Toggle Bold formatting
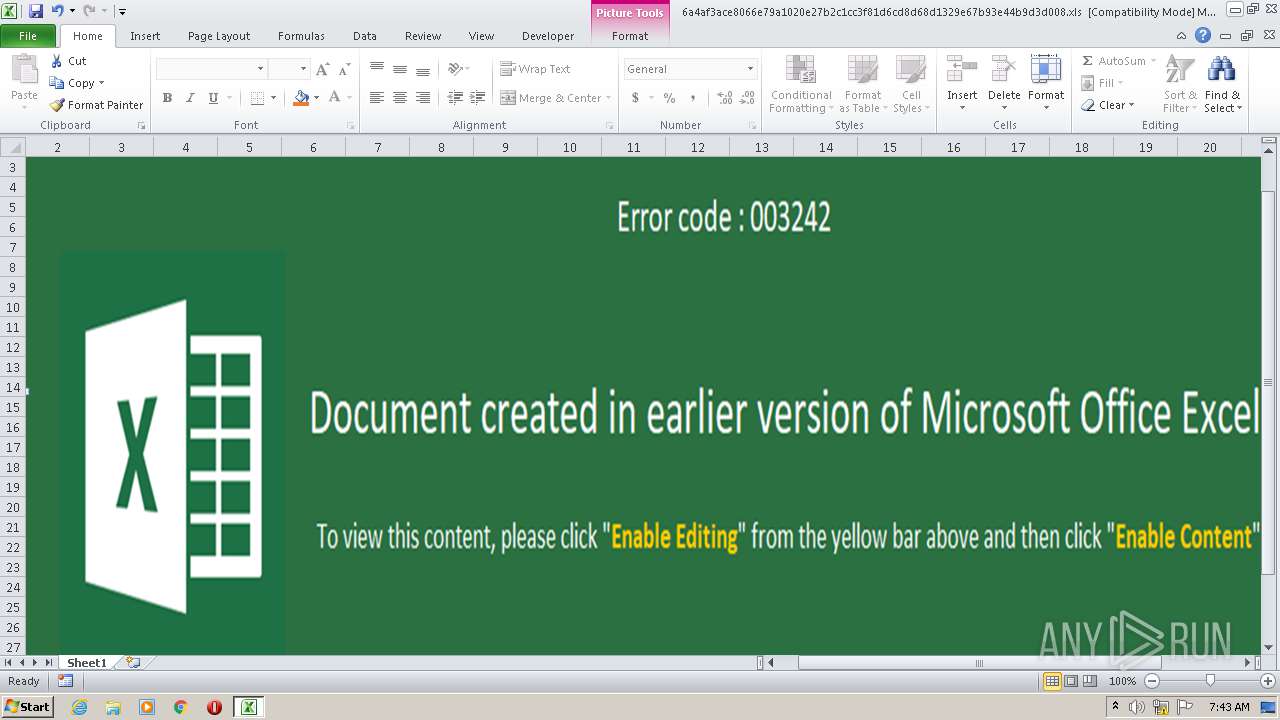The height and width of the screenshot is (720, 1280). click(x=167, y=98)
